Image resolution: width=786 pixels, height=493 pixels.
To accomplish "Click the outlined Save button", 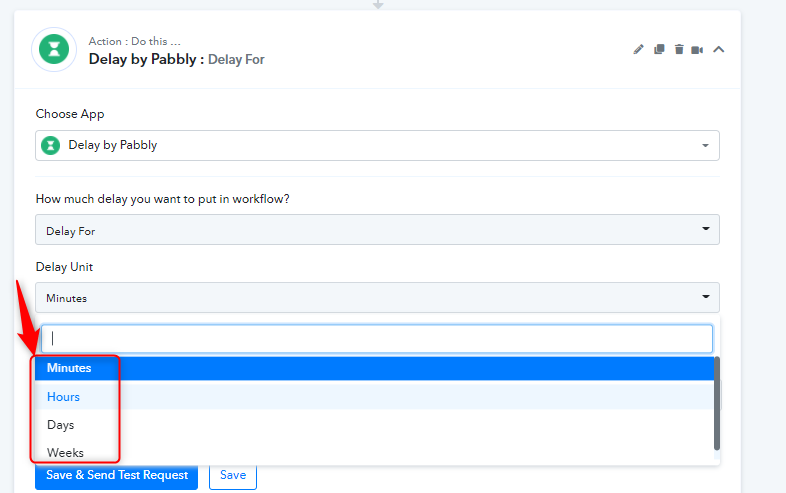I will (x=233, y=475).
